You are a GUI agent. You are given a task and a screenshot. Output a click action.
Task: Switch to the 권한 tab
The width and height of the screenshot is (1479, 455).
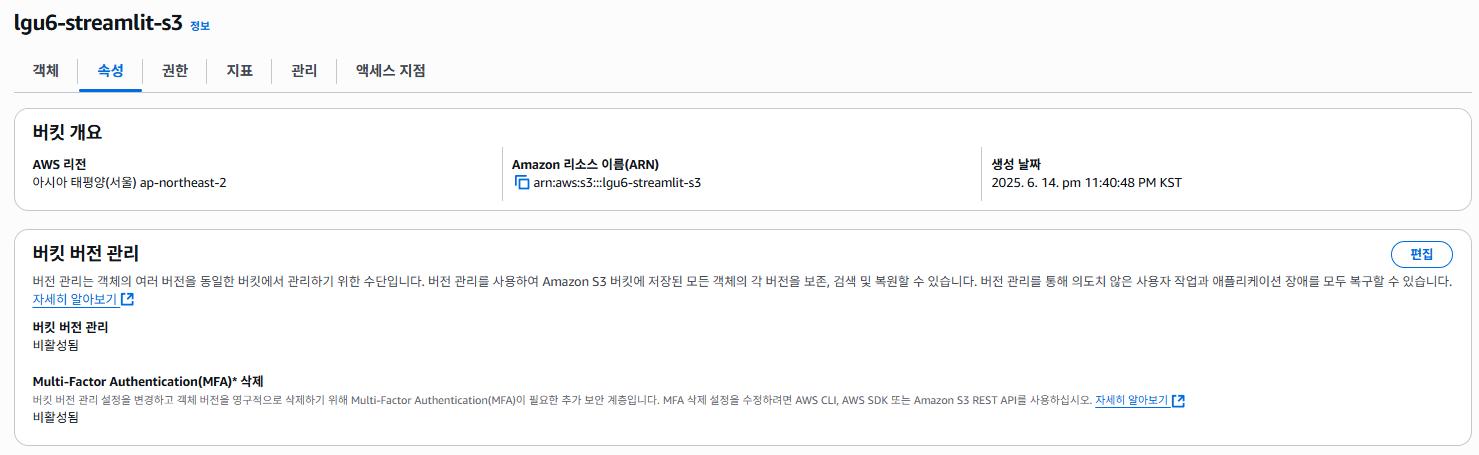pyautogui.click(x=174, y=71)
